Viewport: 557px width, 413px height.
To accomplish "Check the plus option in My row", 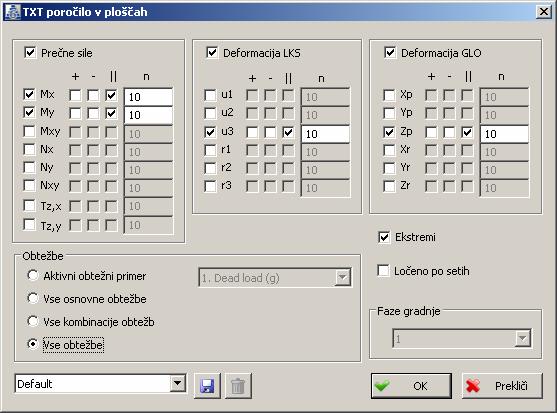I will point(75,113).
